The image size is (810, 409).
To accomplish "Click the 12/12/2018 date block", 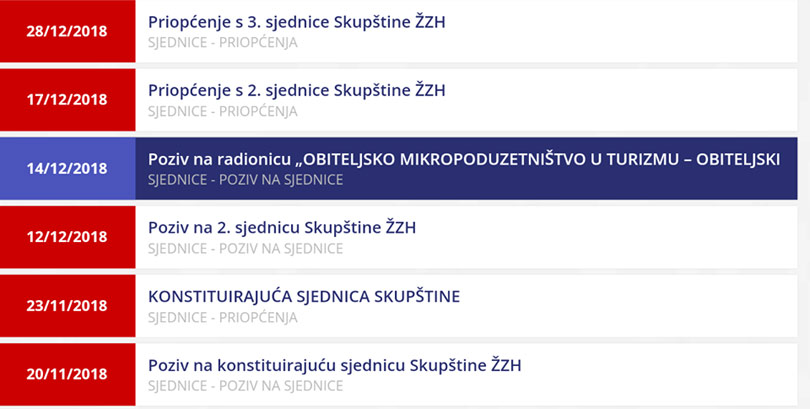I will 68,237.
